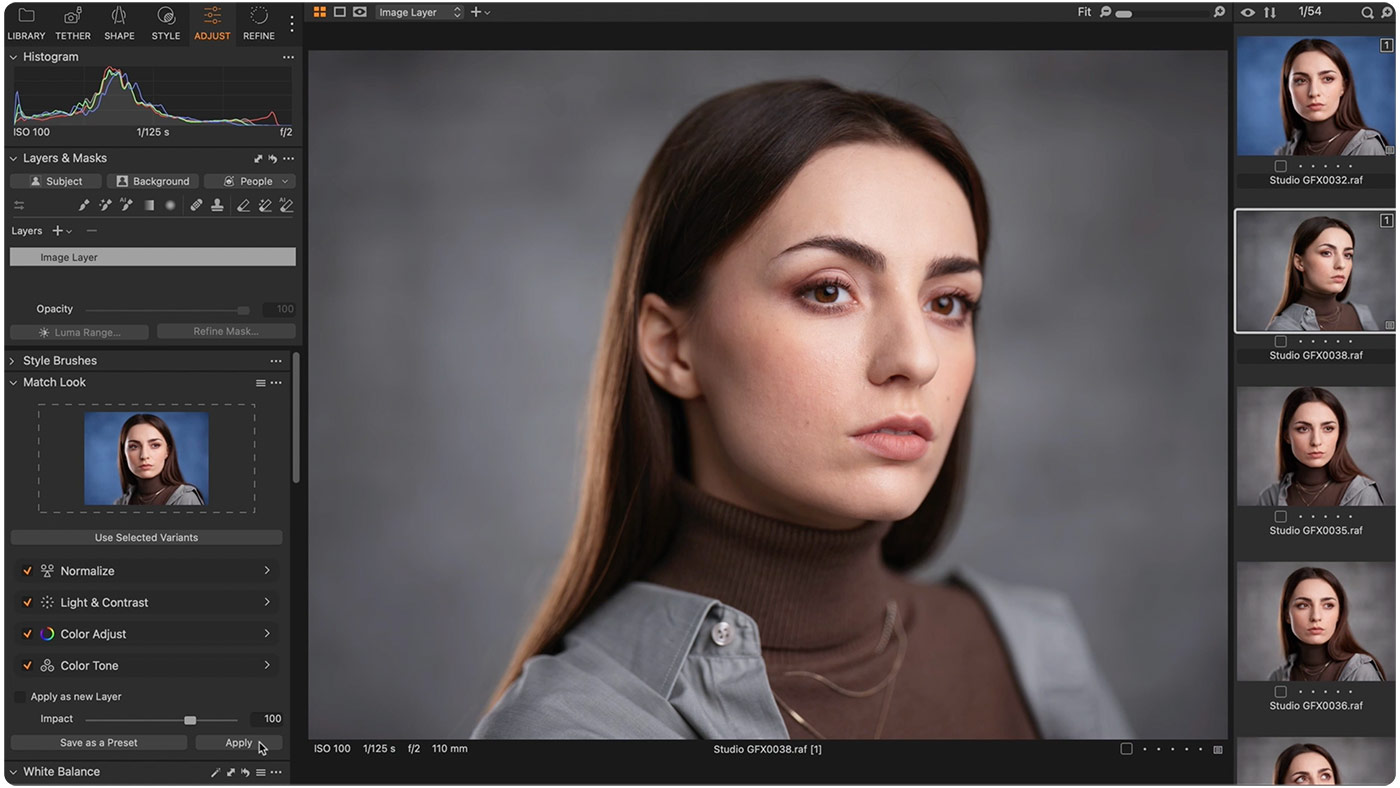Uncheck the Normalize checkbox
This screenshot has height=788, width=1400.
coord(28,571)
